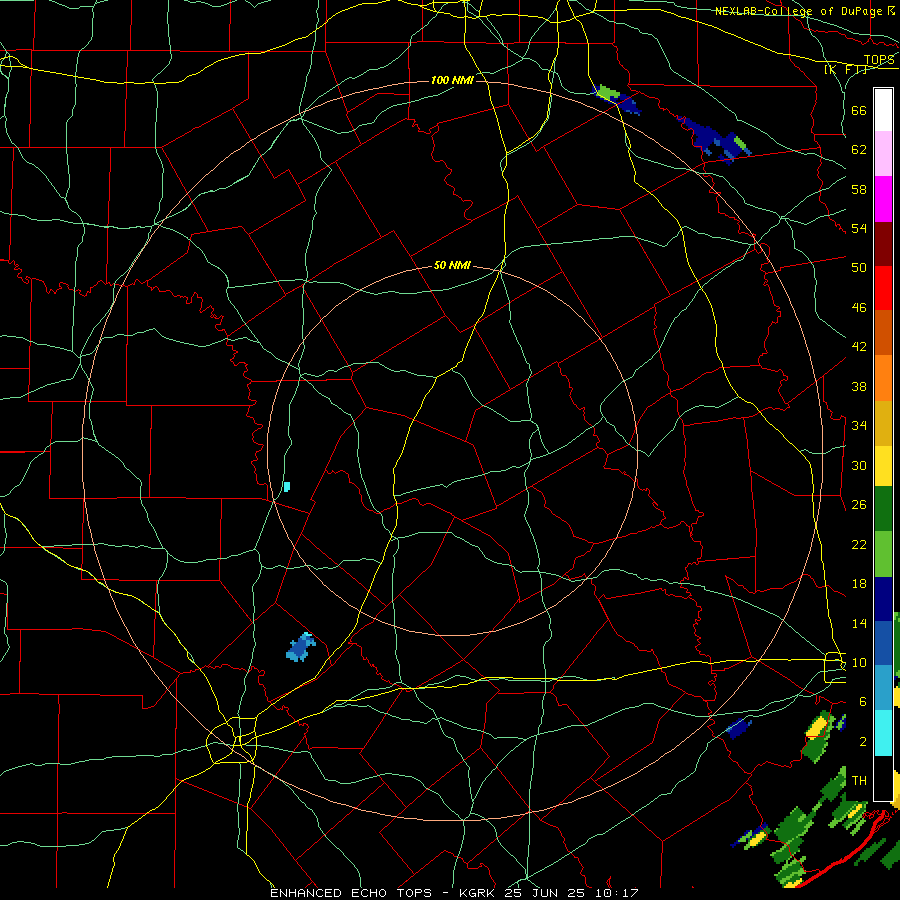Click the blue echo blob southwest of 50 NMI ring

[x=300, y=647]
